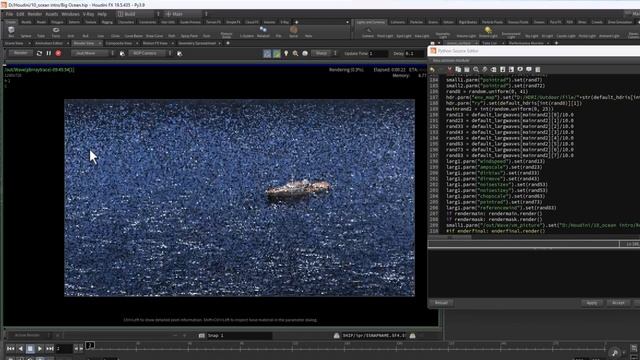Pause the running render
Screen dimensions: 640x360
point(49,53)
